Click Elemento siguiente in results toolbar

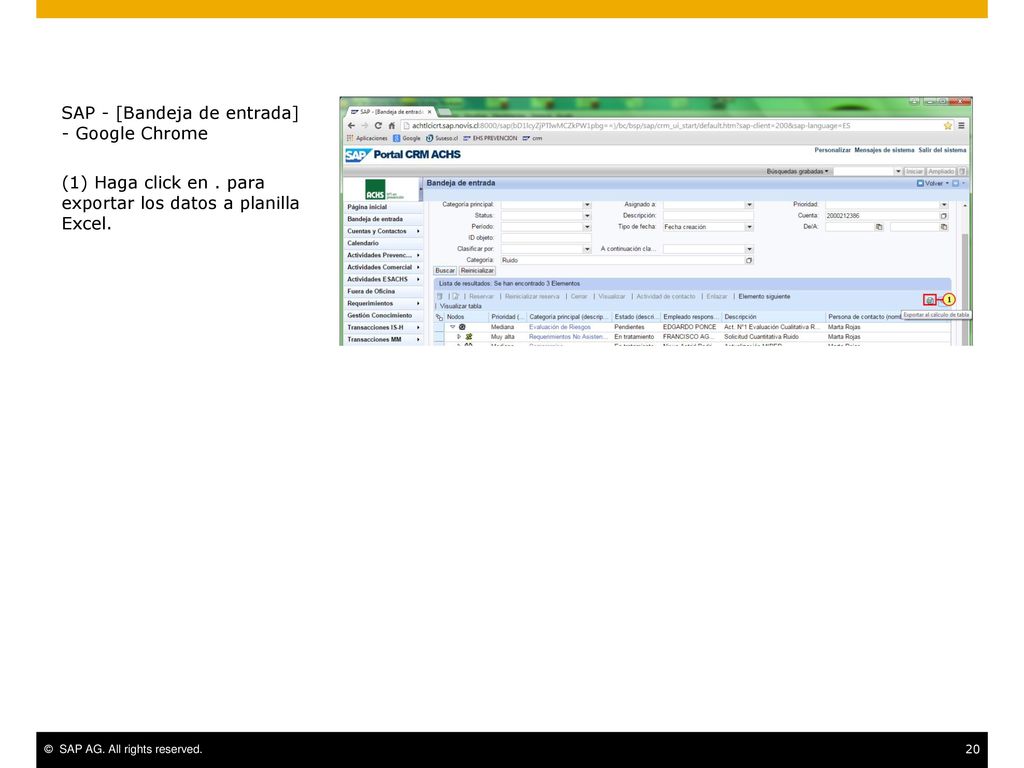click(x=764, y=296)
